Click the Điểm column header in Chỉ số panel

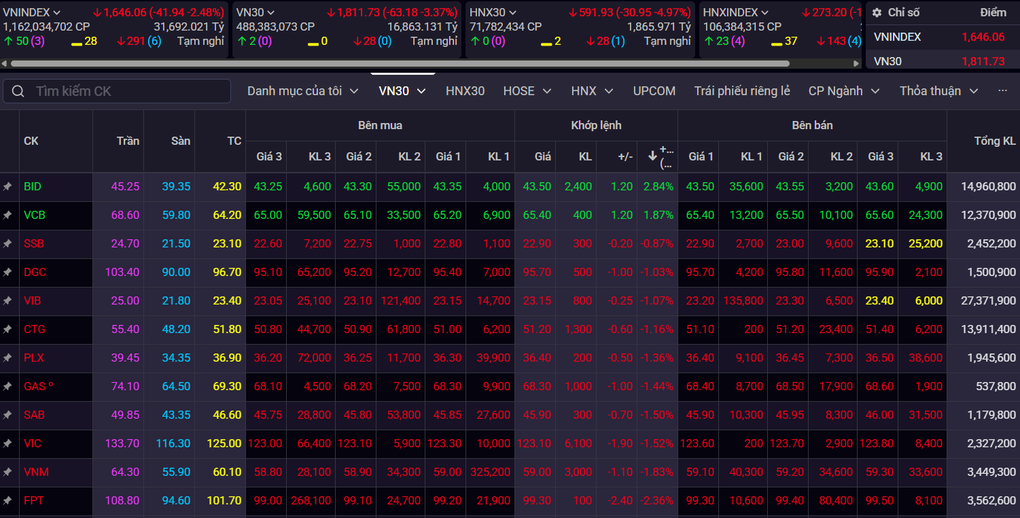(x=993, y=12)
